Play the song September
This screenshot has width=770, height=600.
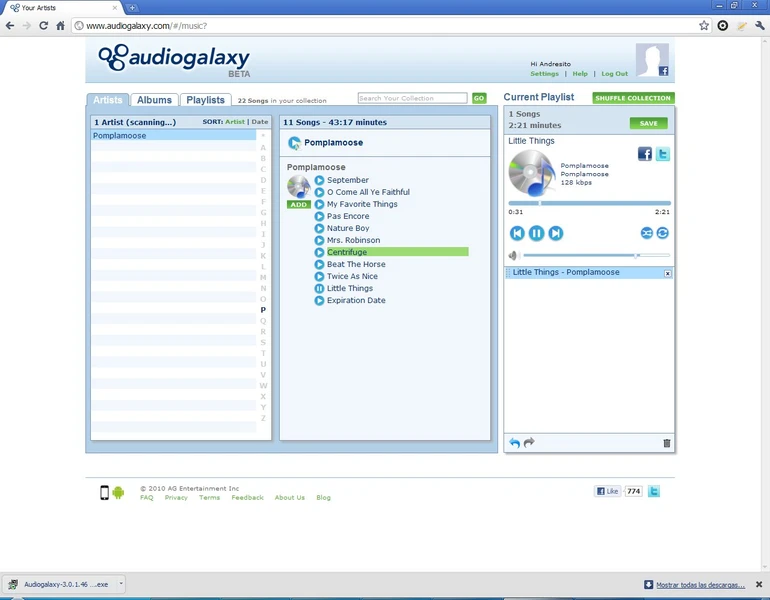[319, 180]
